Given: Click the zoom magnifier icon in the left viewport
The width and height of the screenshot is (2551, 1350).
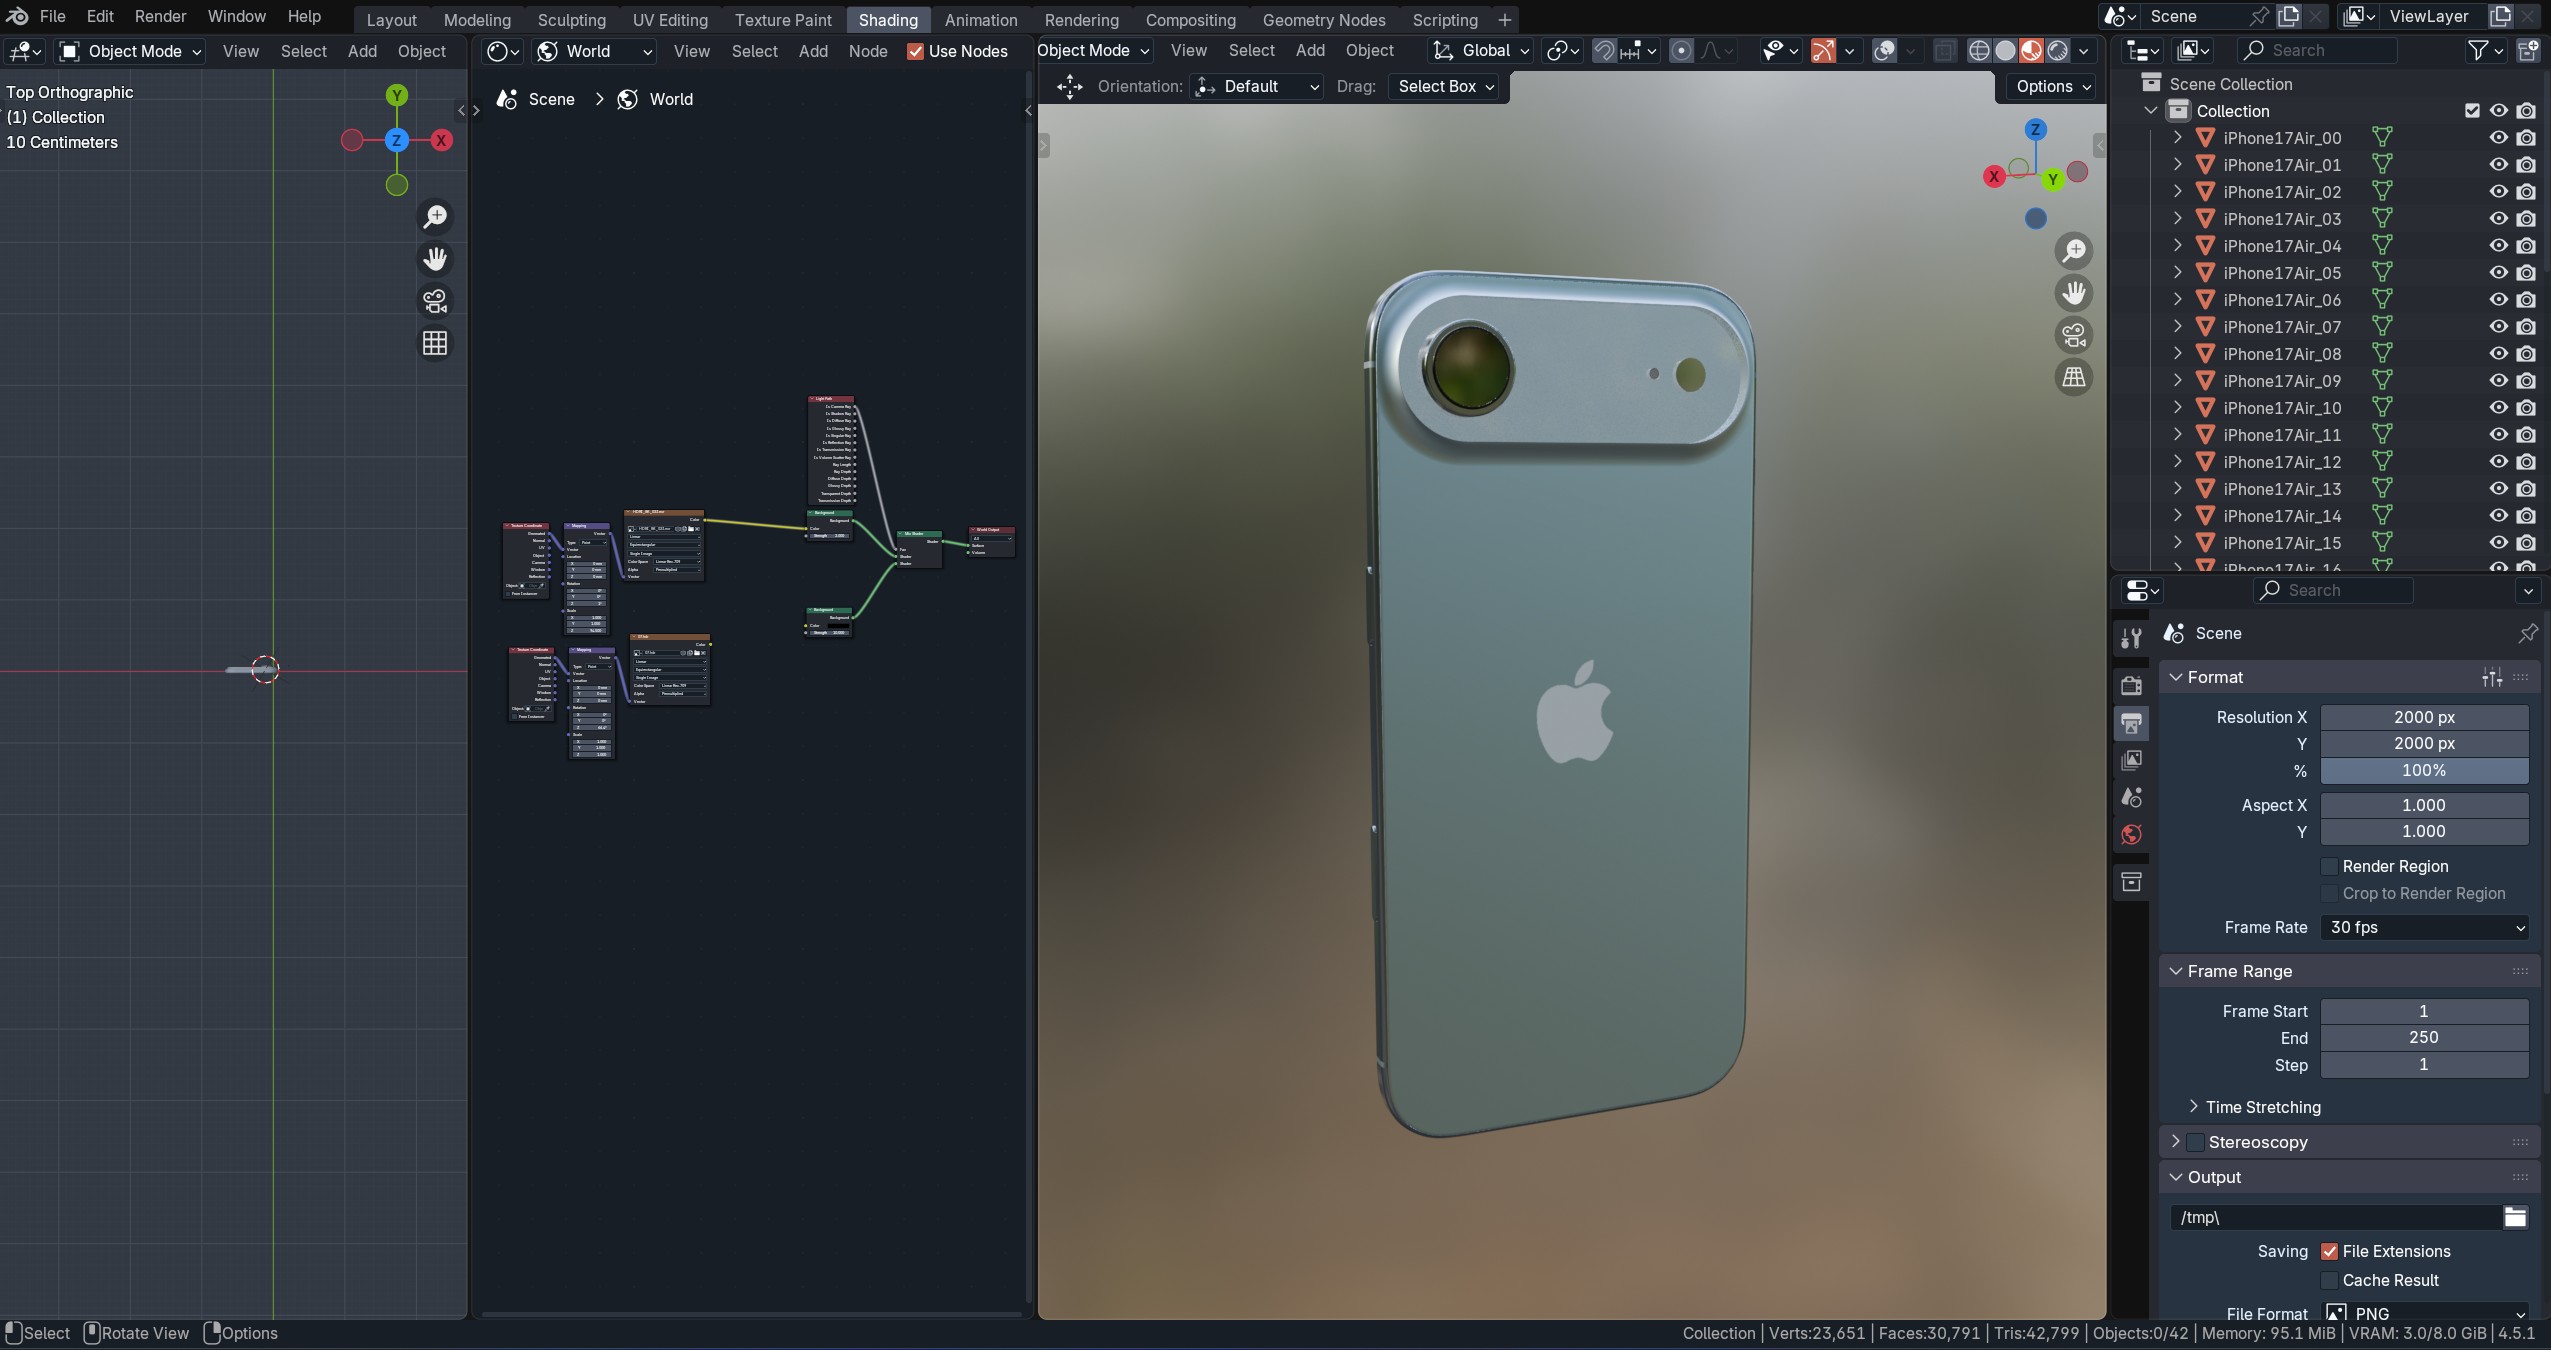Looking at the screenshot, I should tap(435, 217).
